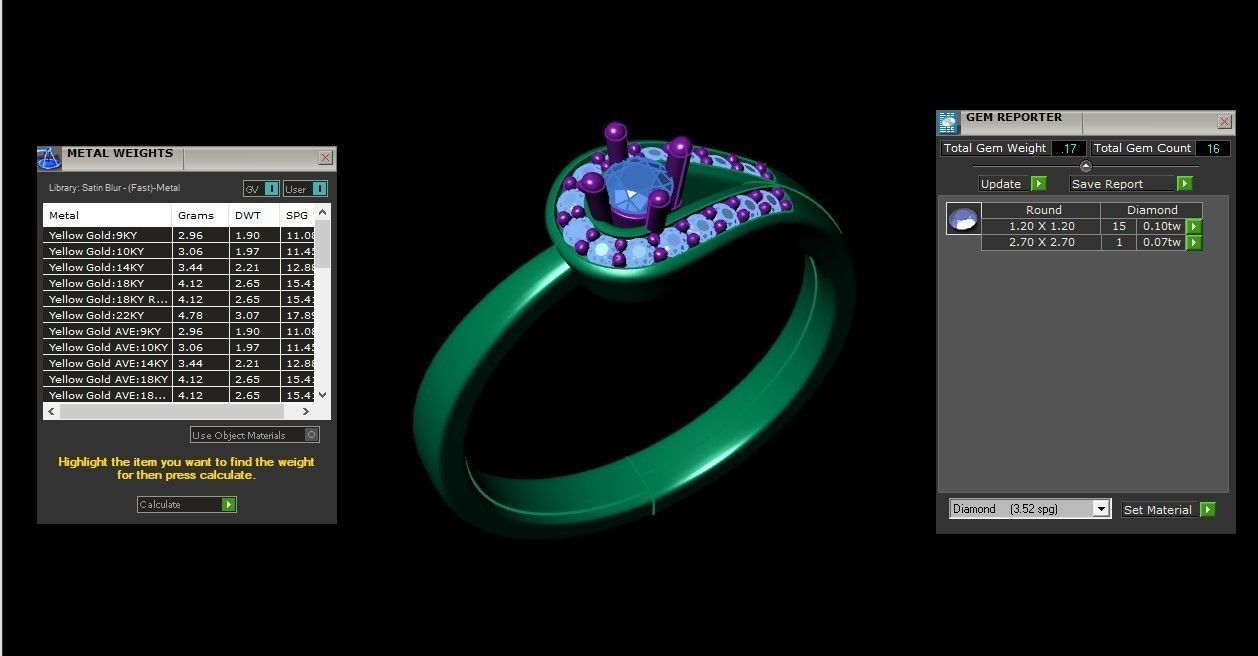Click the left arrow of the horizontal scrollbar
1258x656 pixels.
click(x=50, y=412)
